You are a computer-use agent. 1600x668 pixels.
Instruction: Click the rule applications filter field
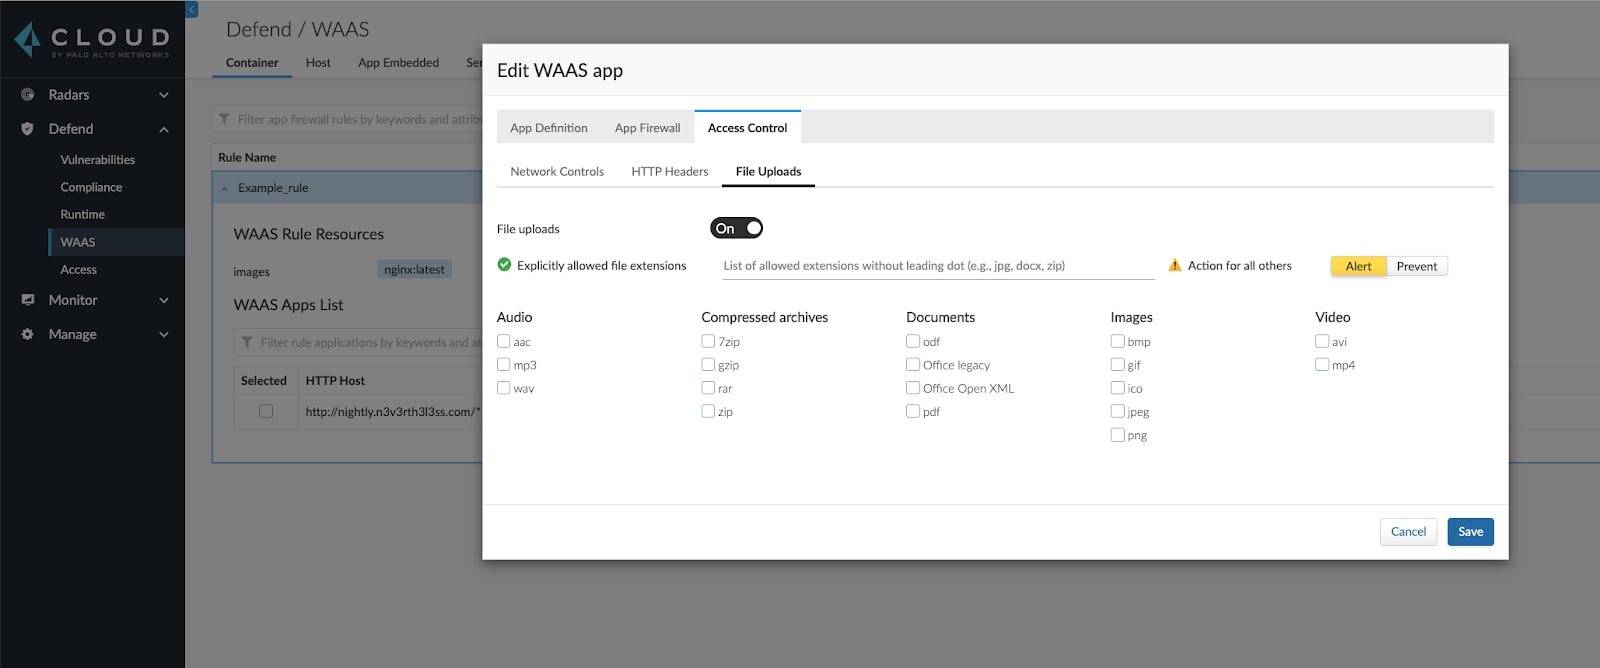[x=358, y=342]
